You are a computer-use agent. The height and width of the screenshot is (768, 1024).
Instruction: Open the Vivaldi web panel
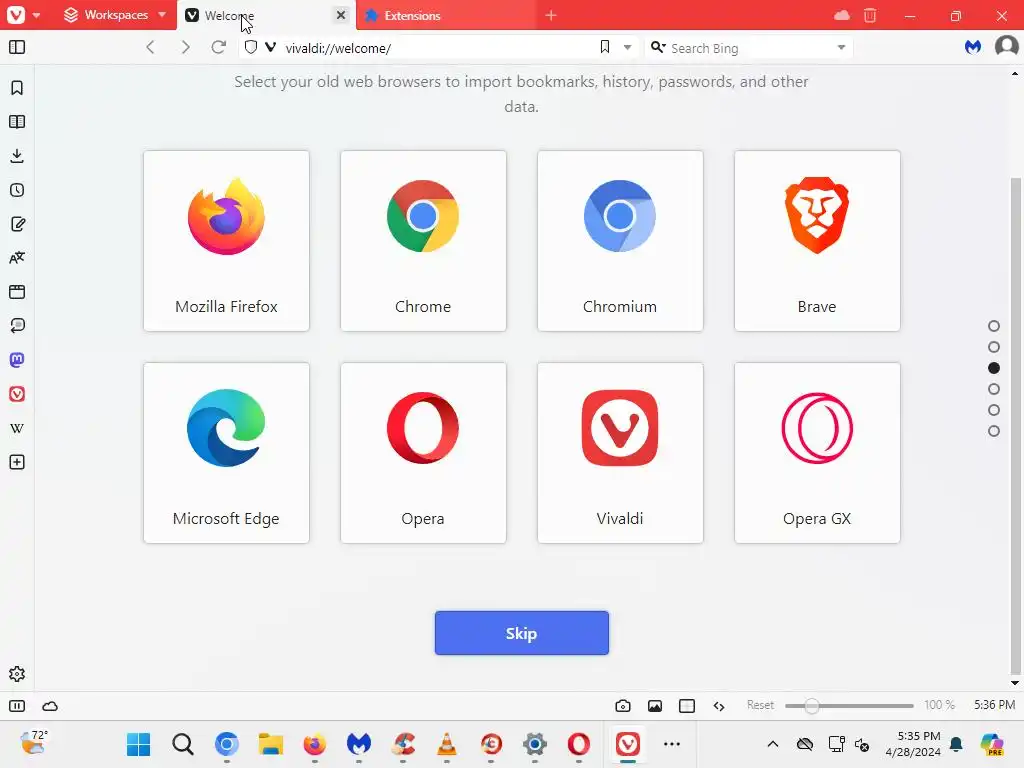(x=17, y=394)
